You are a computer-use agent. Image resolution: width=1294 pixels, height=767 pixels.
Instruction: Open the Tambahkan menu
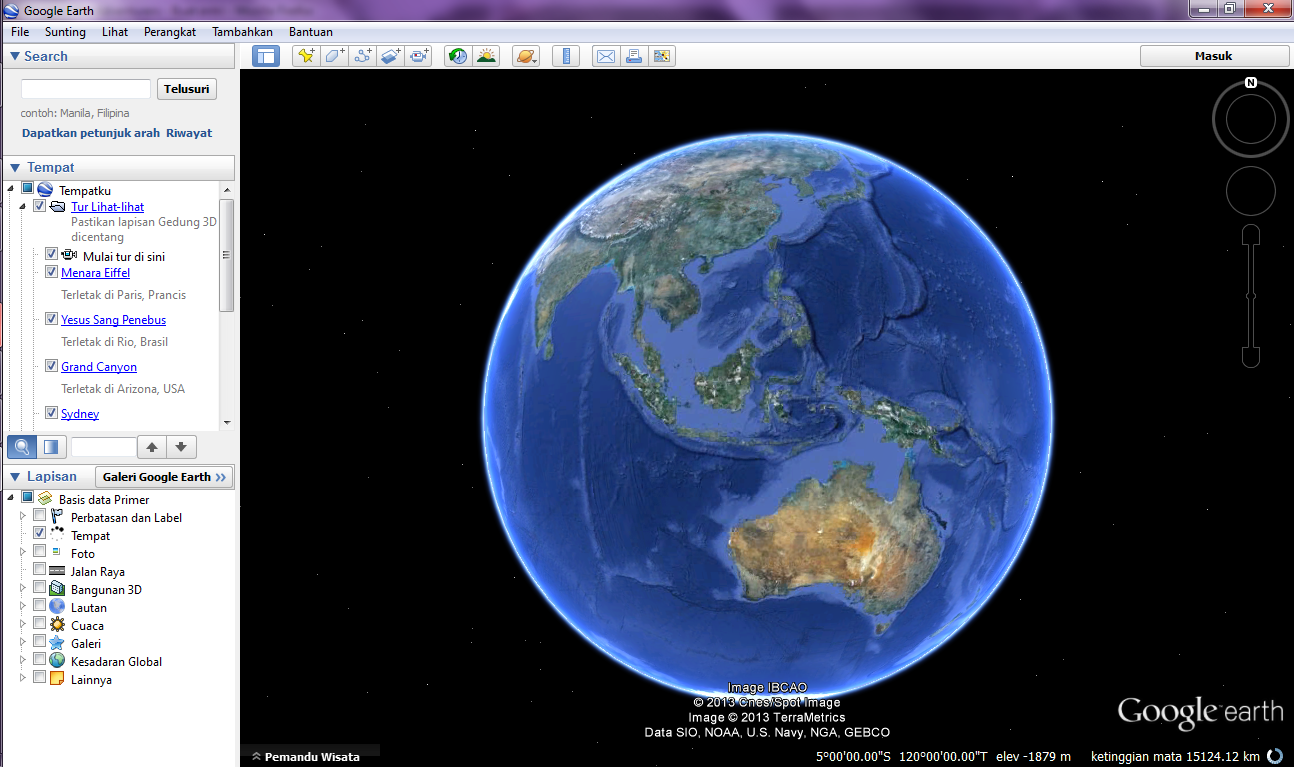[x=242, y=32]
